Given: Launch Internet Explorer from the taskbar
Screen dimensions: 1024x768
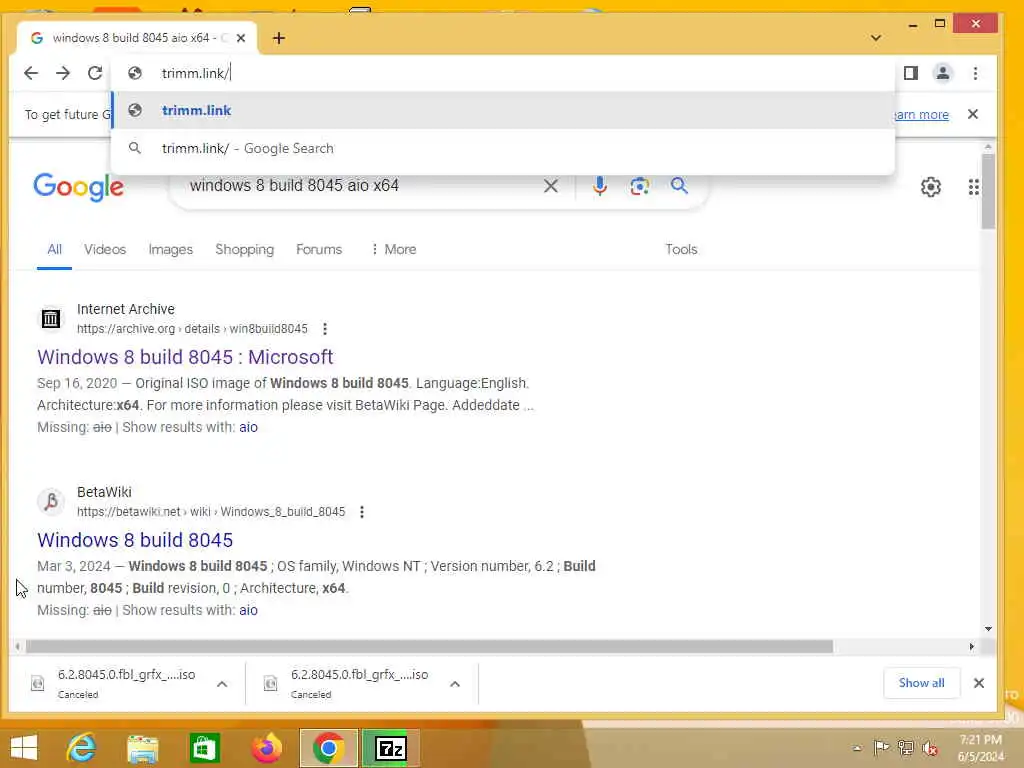Looking at the screenshot, I should point(82,748).
